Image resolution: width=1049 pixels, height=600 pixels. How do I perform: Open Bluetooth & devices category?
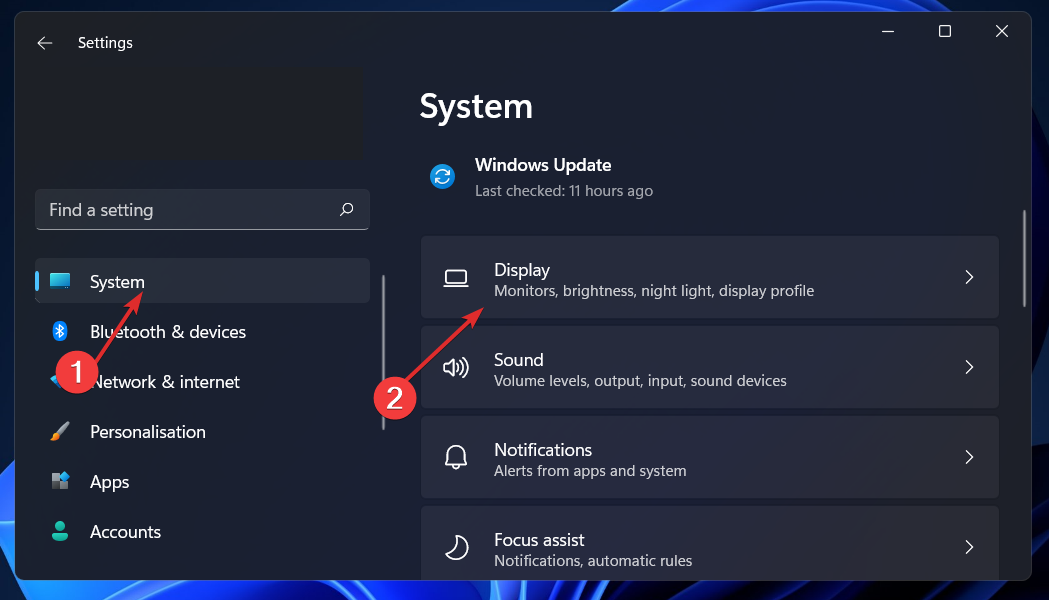point(202,331)
